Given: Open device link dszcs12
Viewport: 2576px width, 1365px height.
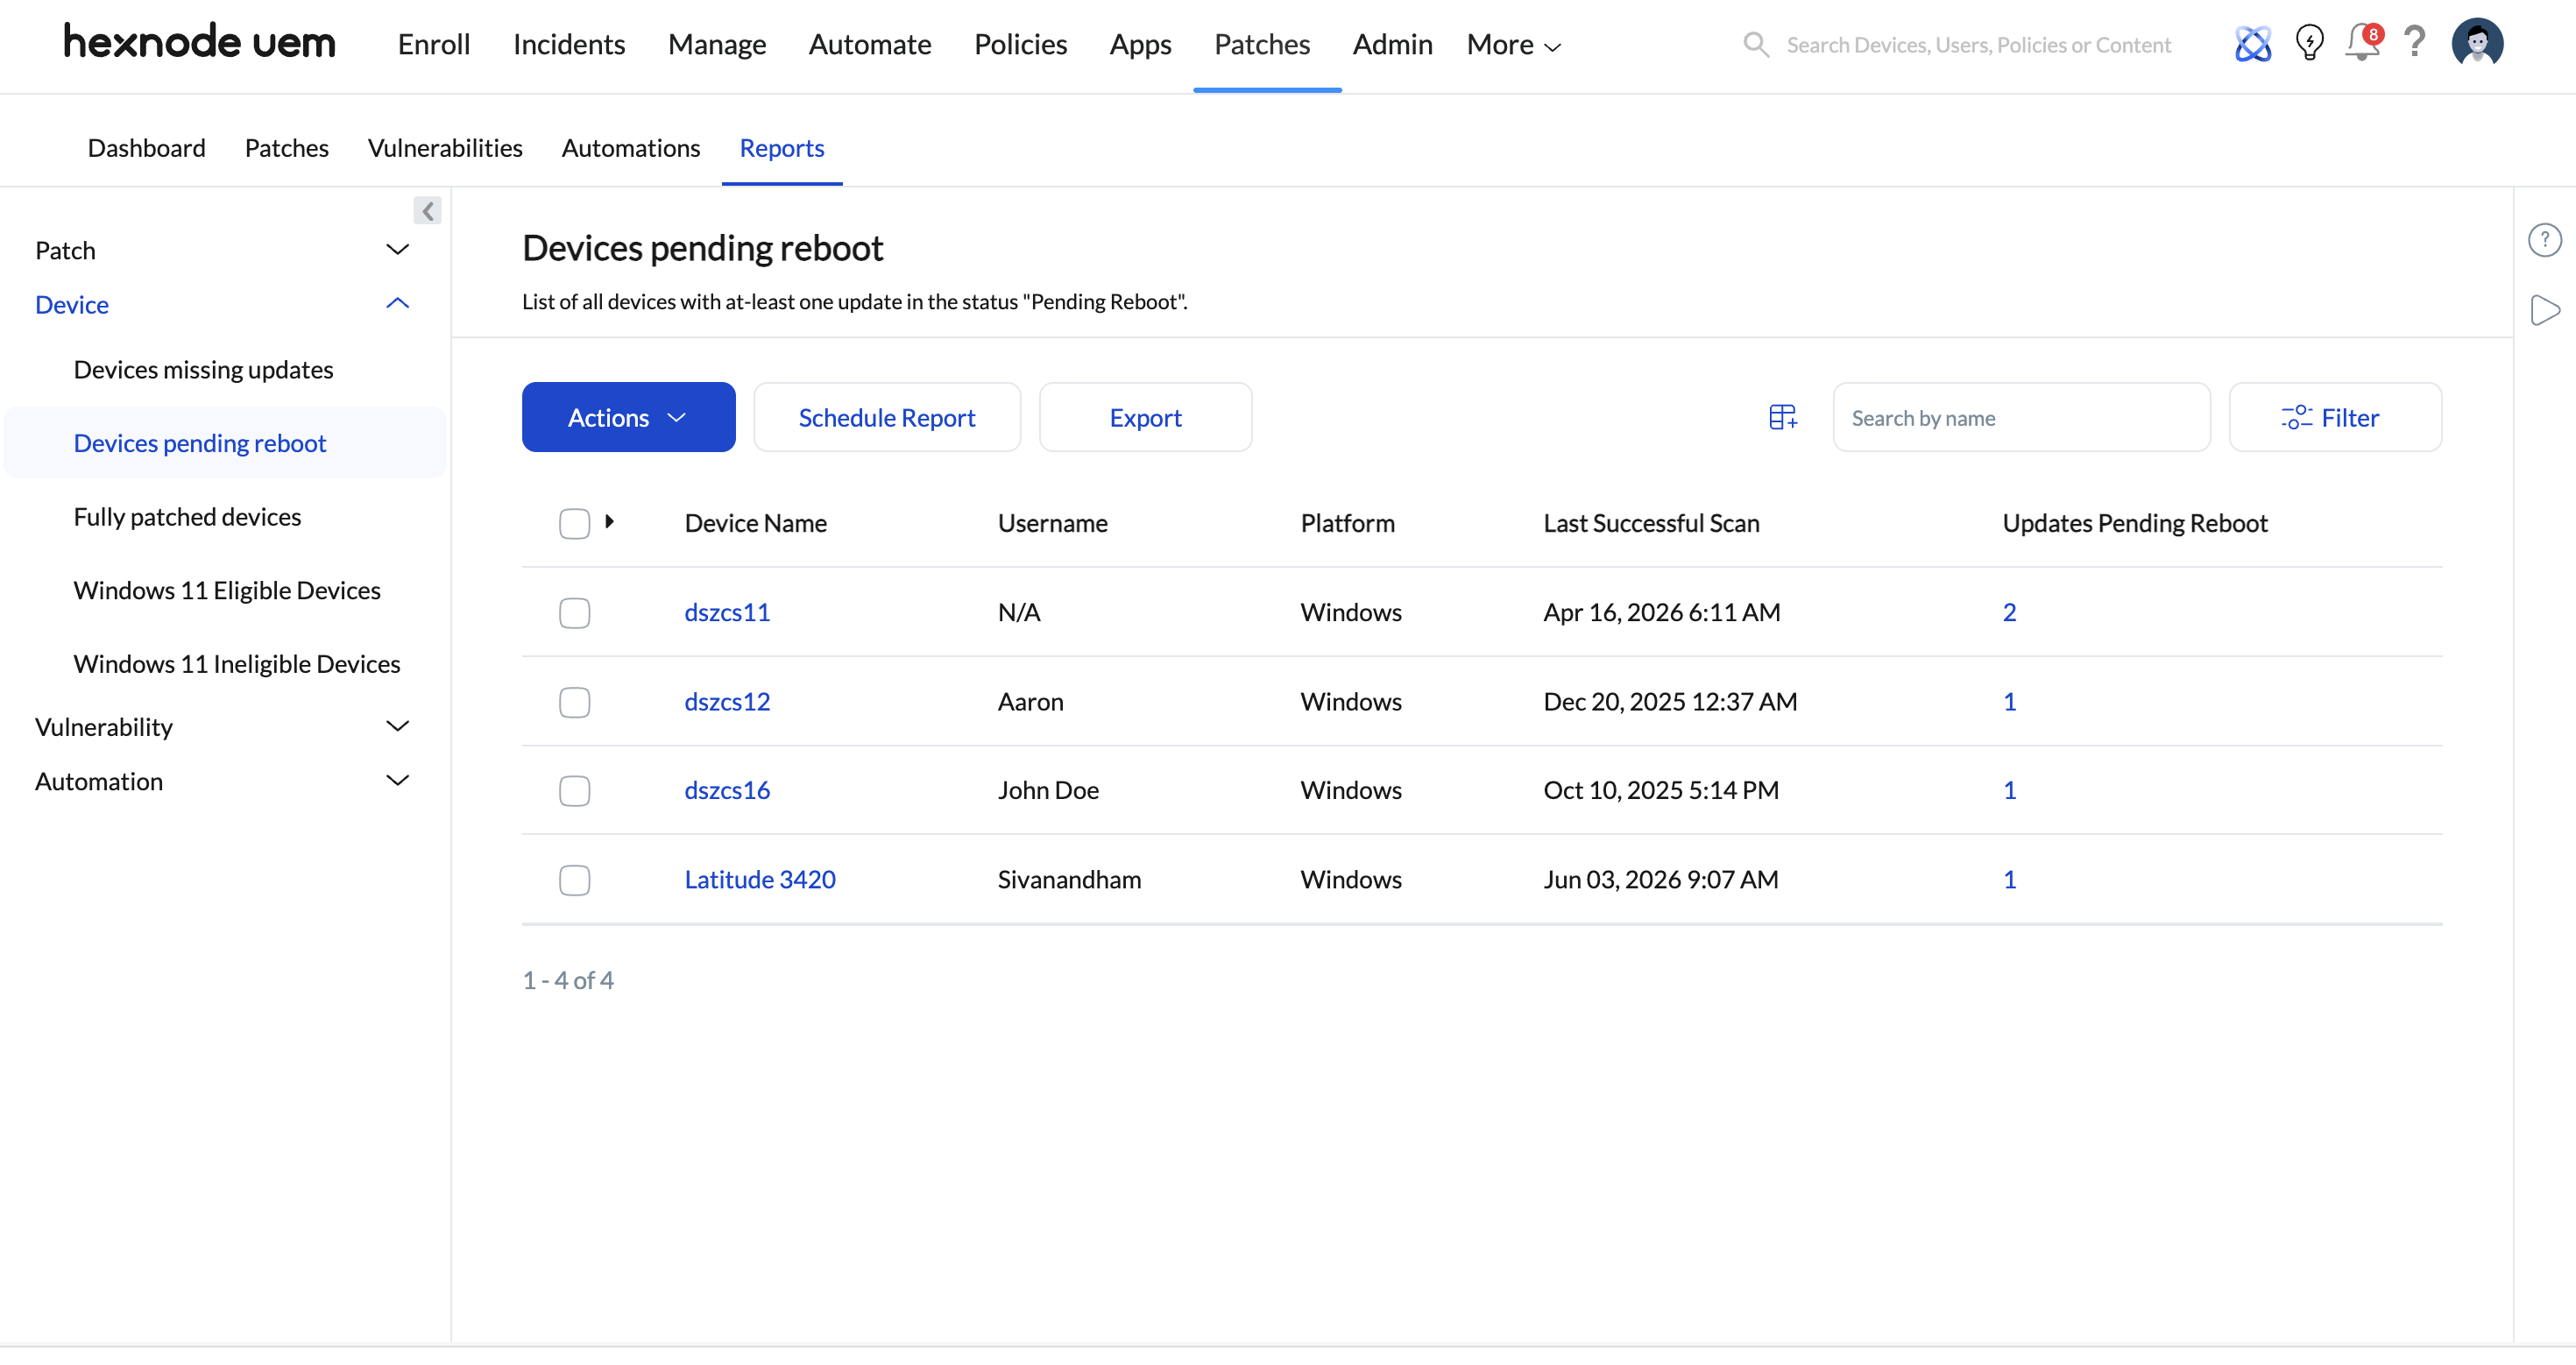Looking at the screenshot, I should (x=727, y=701).
